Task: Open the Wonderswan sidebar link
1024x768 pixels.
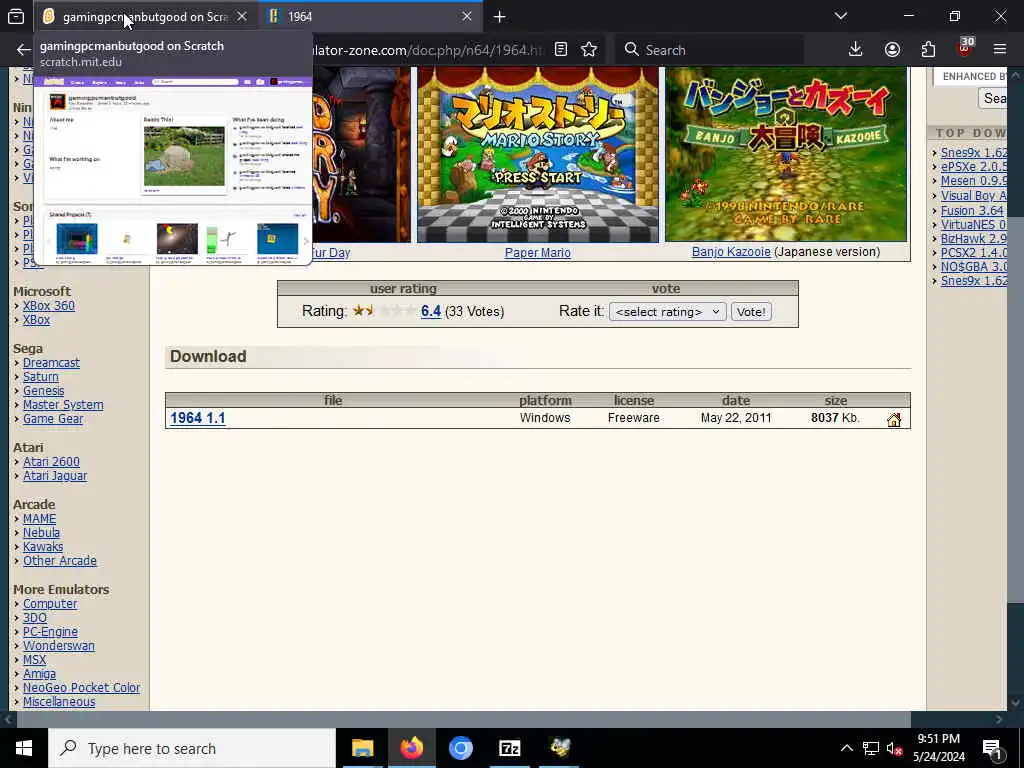Action: tap(59, 646)
